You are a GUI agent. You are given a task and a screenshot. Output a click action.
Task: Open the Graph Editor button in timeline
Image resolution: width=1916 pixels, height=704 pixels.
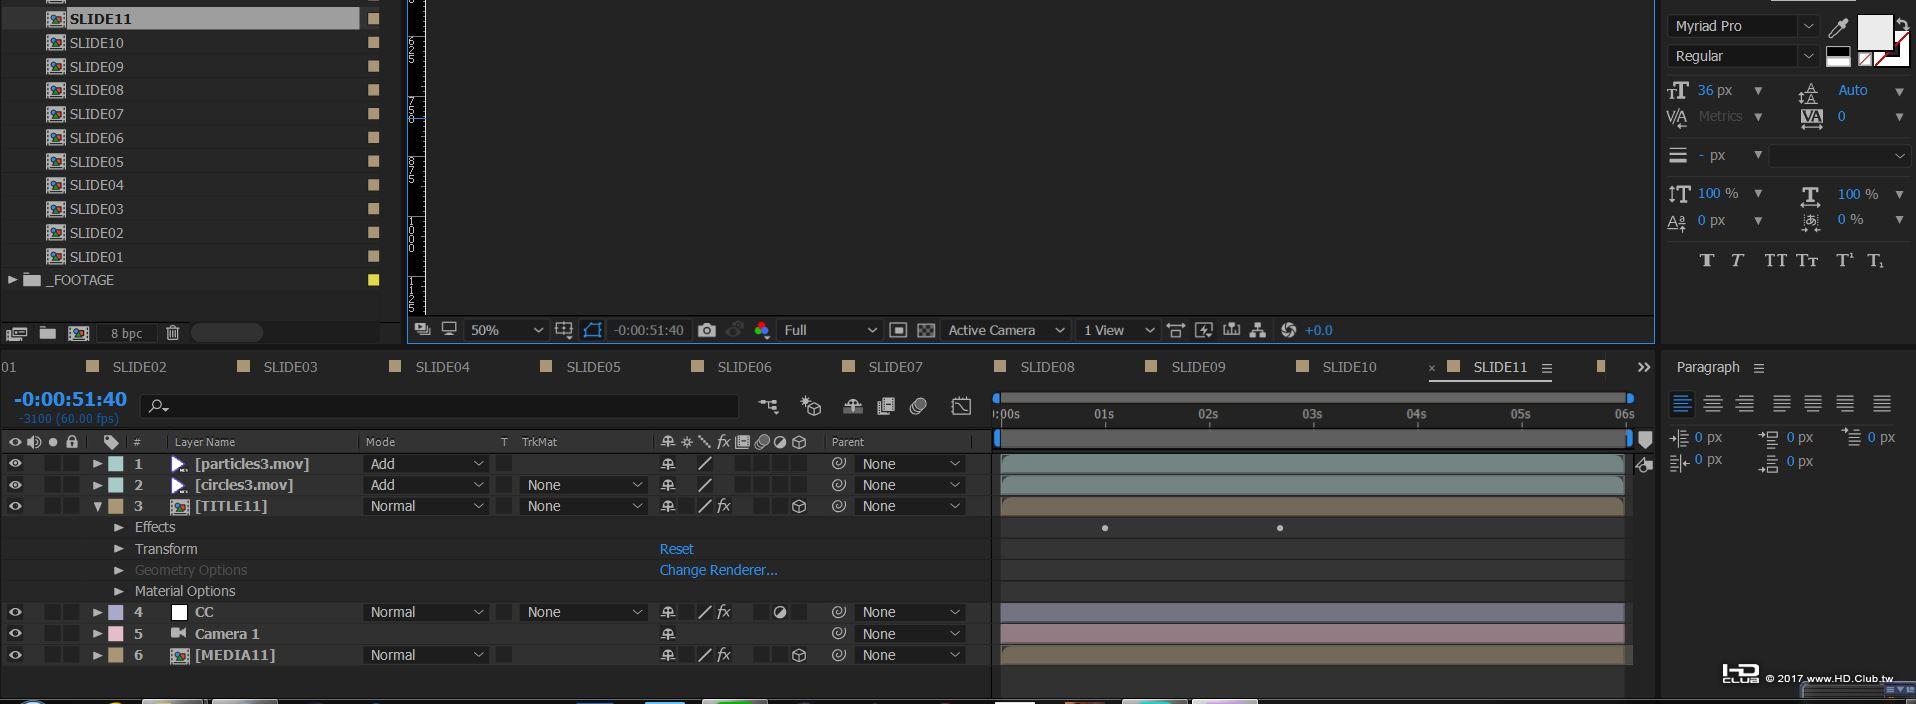click(961, 405)
